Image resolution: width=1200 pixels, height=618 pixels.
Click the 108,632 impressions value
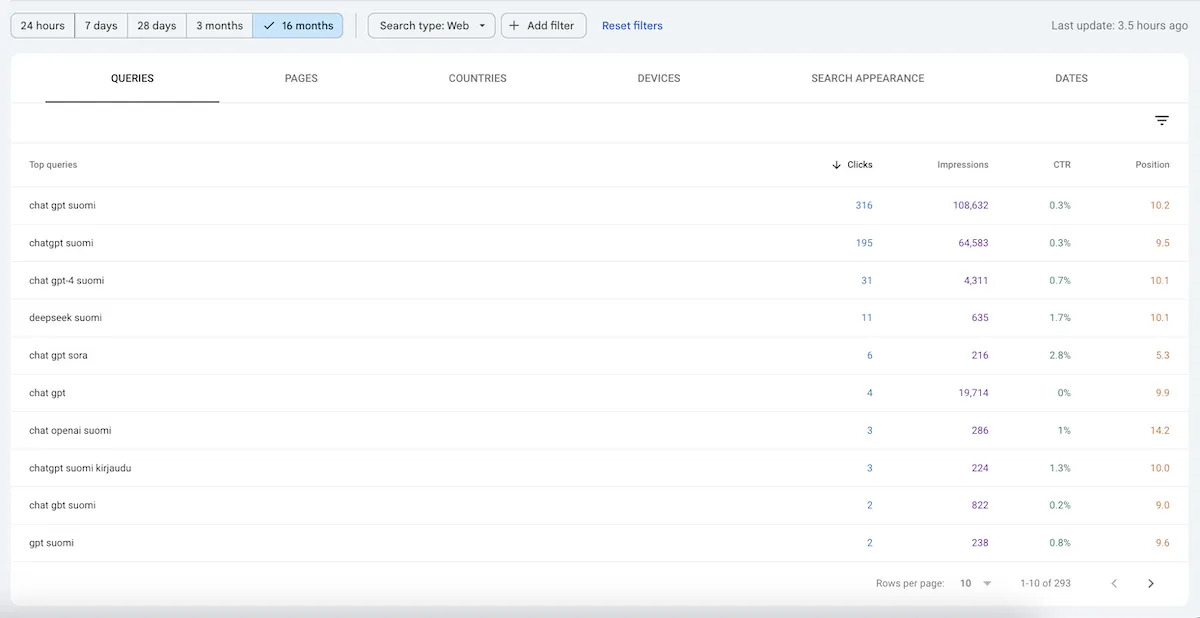point(970,205)
